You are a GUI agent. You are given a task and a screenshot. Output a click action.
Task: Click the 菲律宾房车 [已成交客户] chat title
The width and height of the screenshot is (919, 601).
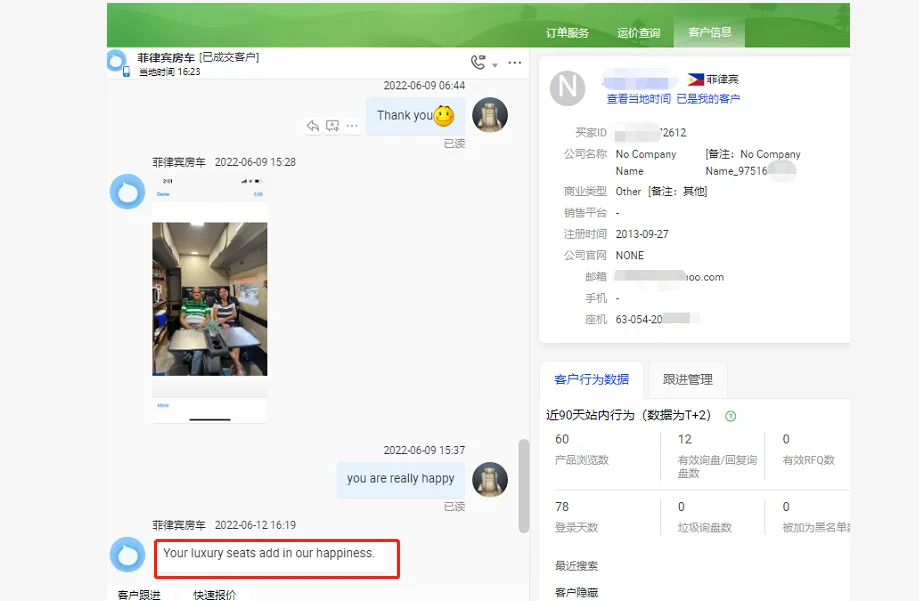[x=198, y=57]
